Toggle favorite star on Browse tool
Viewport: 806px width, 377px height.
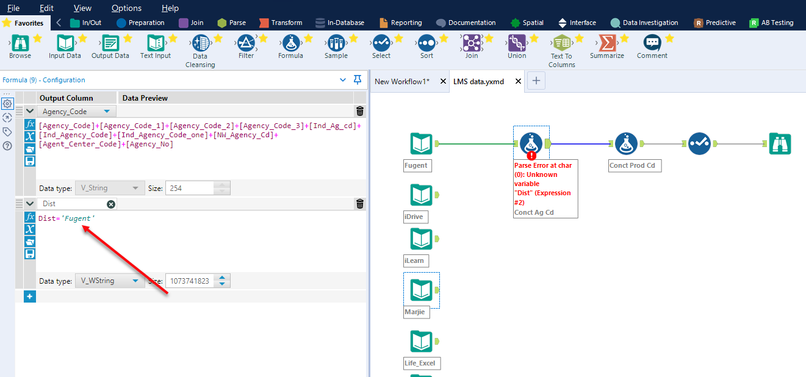pos(37,38)
